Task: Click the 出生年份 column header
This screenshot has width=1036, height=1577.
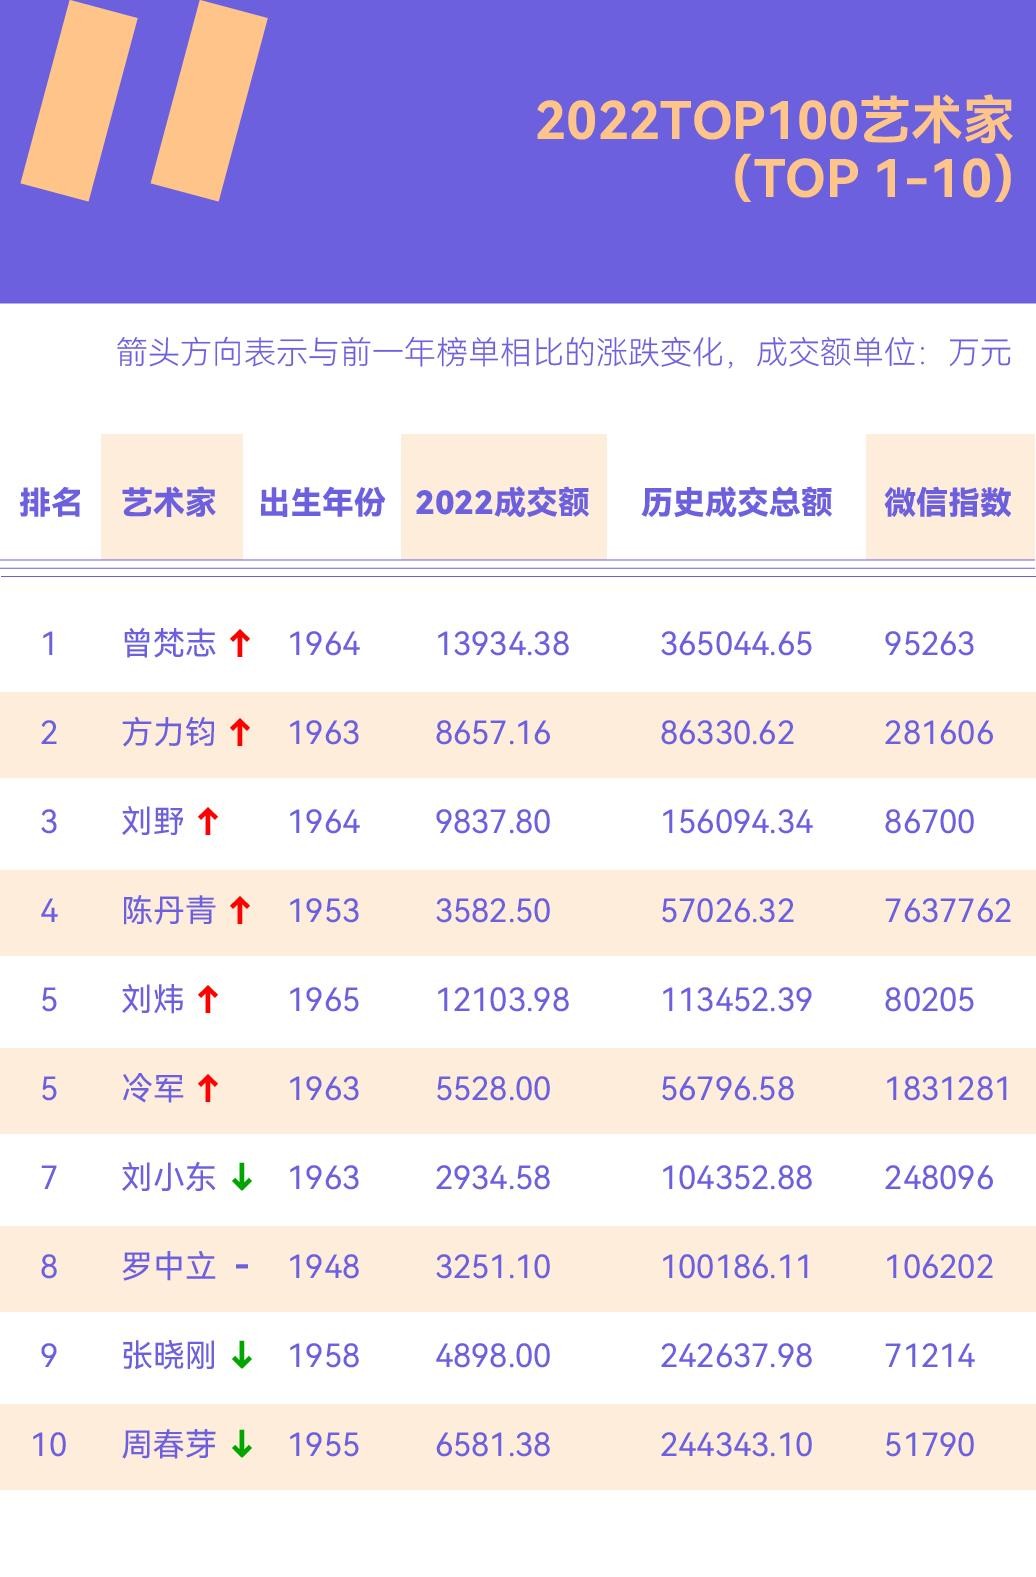Action: [322, 502]
